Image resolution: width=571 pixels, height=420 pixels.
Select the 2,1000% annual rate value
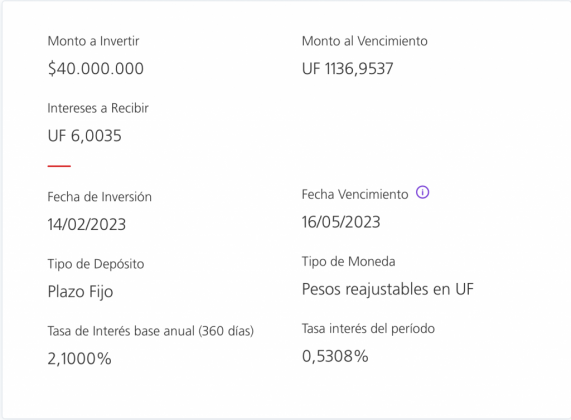point(79,359)
